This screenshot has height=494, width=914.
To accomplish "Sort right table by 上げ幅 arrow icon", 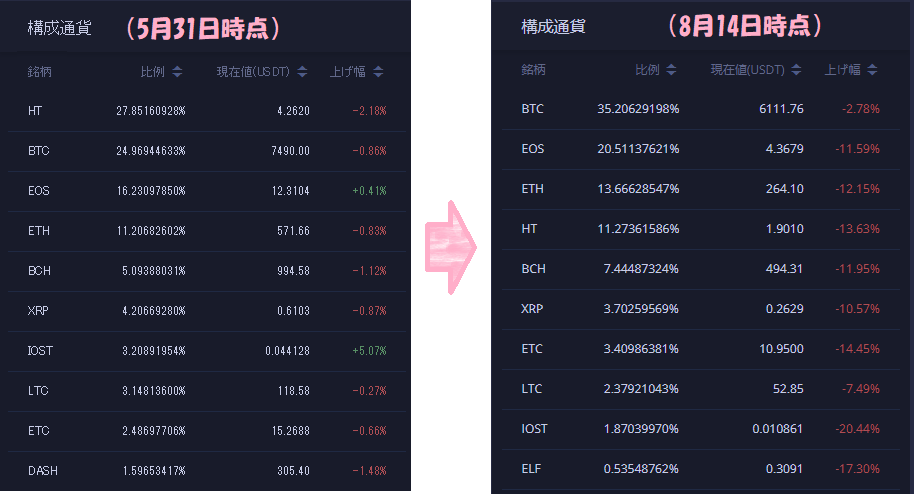I will (873, 70).
